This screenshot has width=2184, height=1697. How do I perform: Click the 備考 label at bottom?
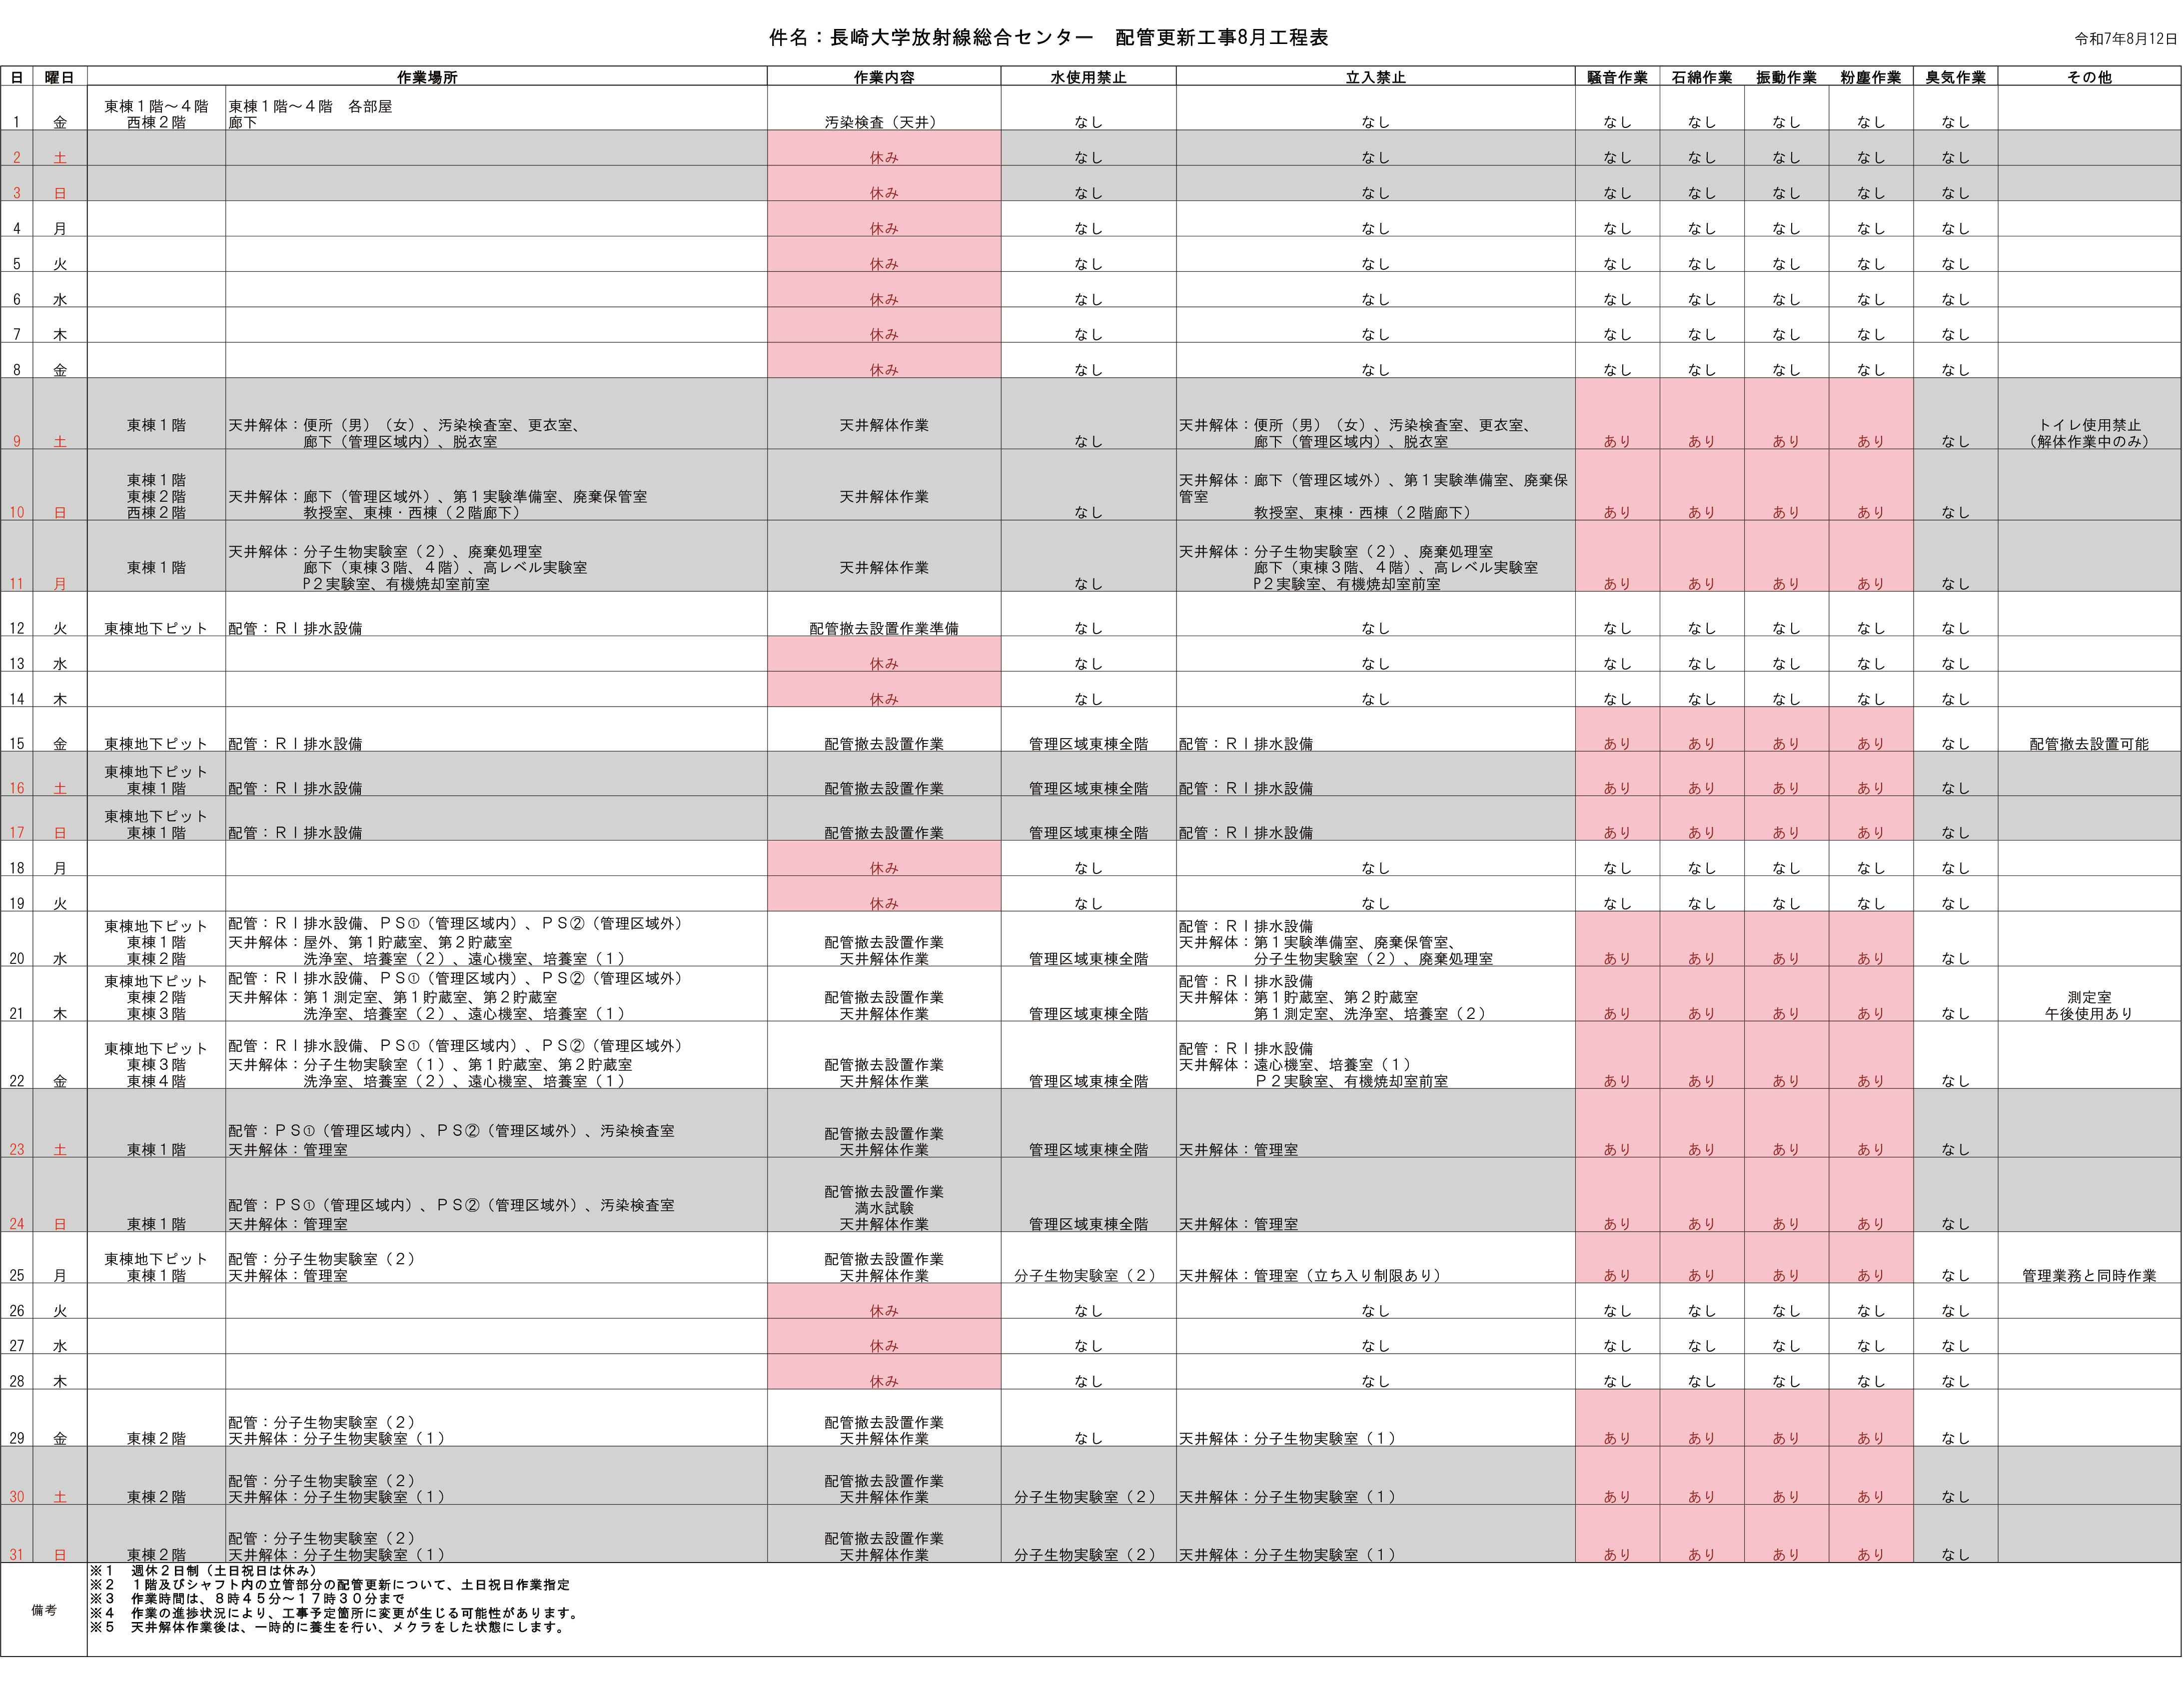[44, 1610]
